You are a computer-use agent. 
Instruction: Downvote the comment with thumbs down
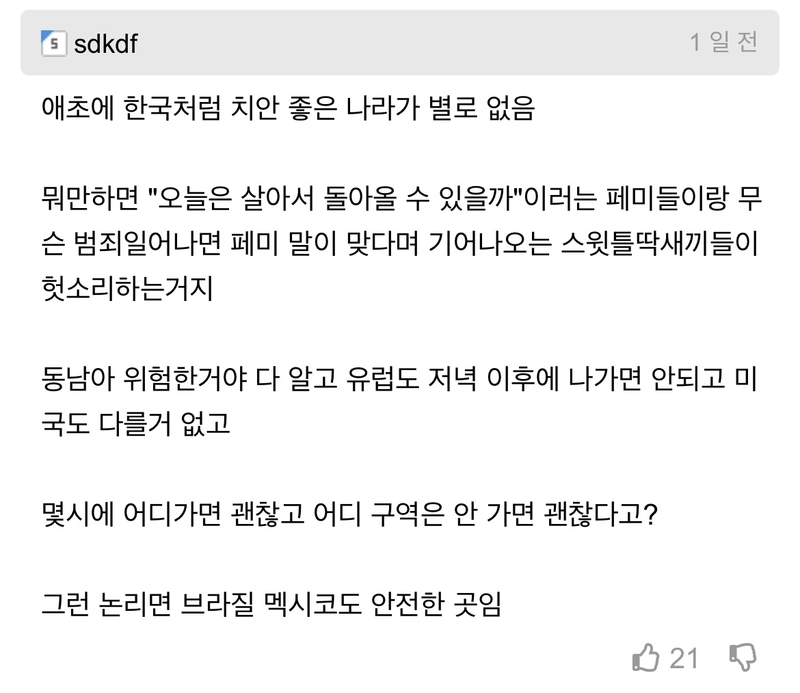(x=744, y=657)
